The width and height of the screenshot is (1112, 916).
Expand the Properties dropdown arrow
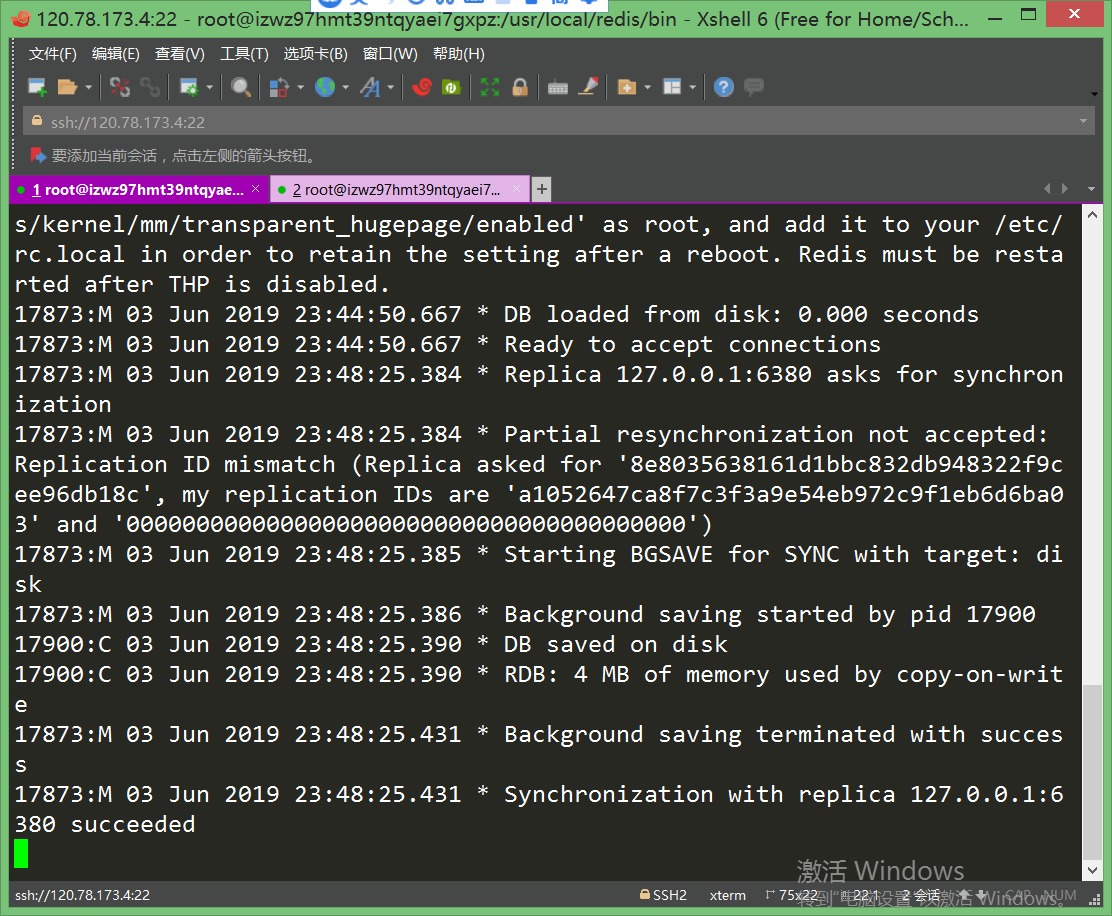point(209,87)
